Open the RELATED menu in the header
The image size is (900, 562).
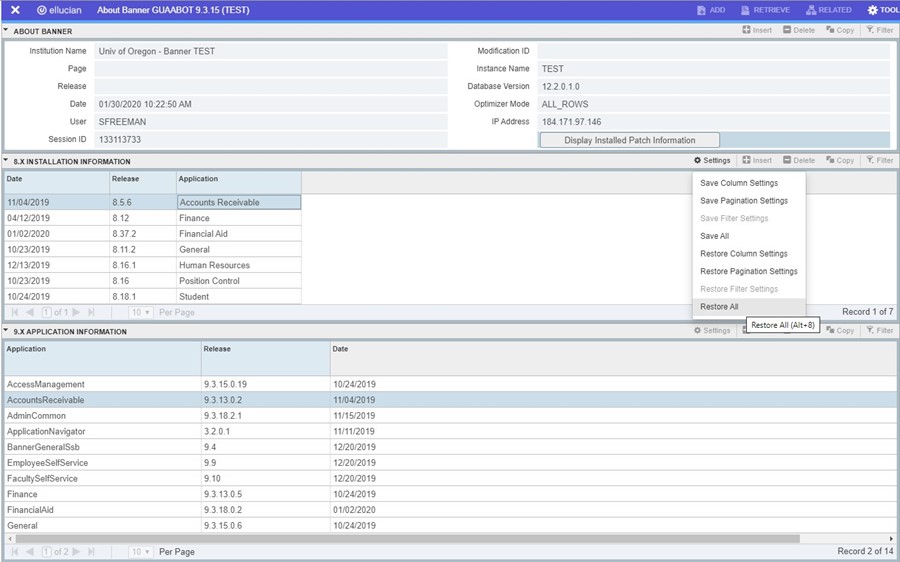click(x=828, y=10)
